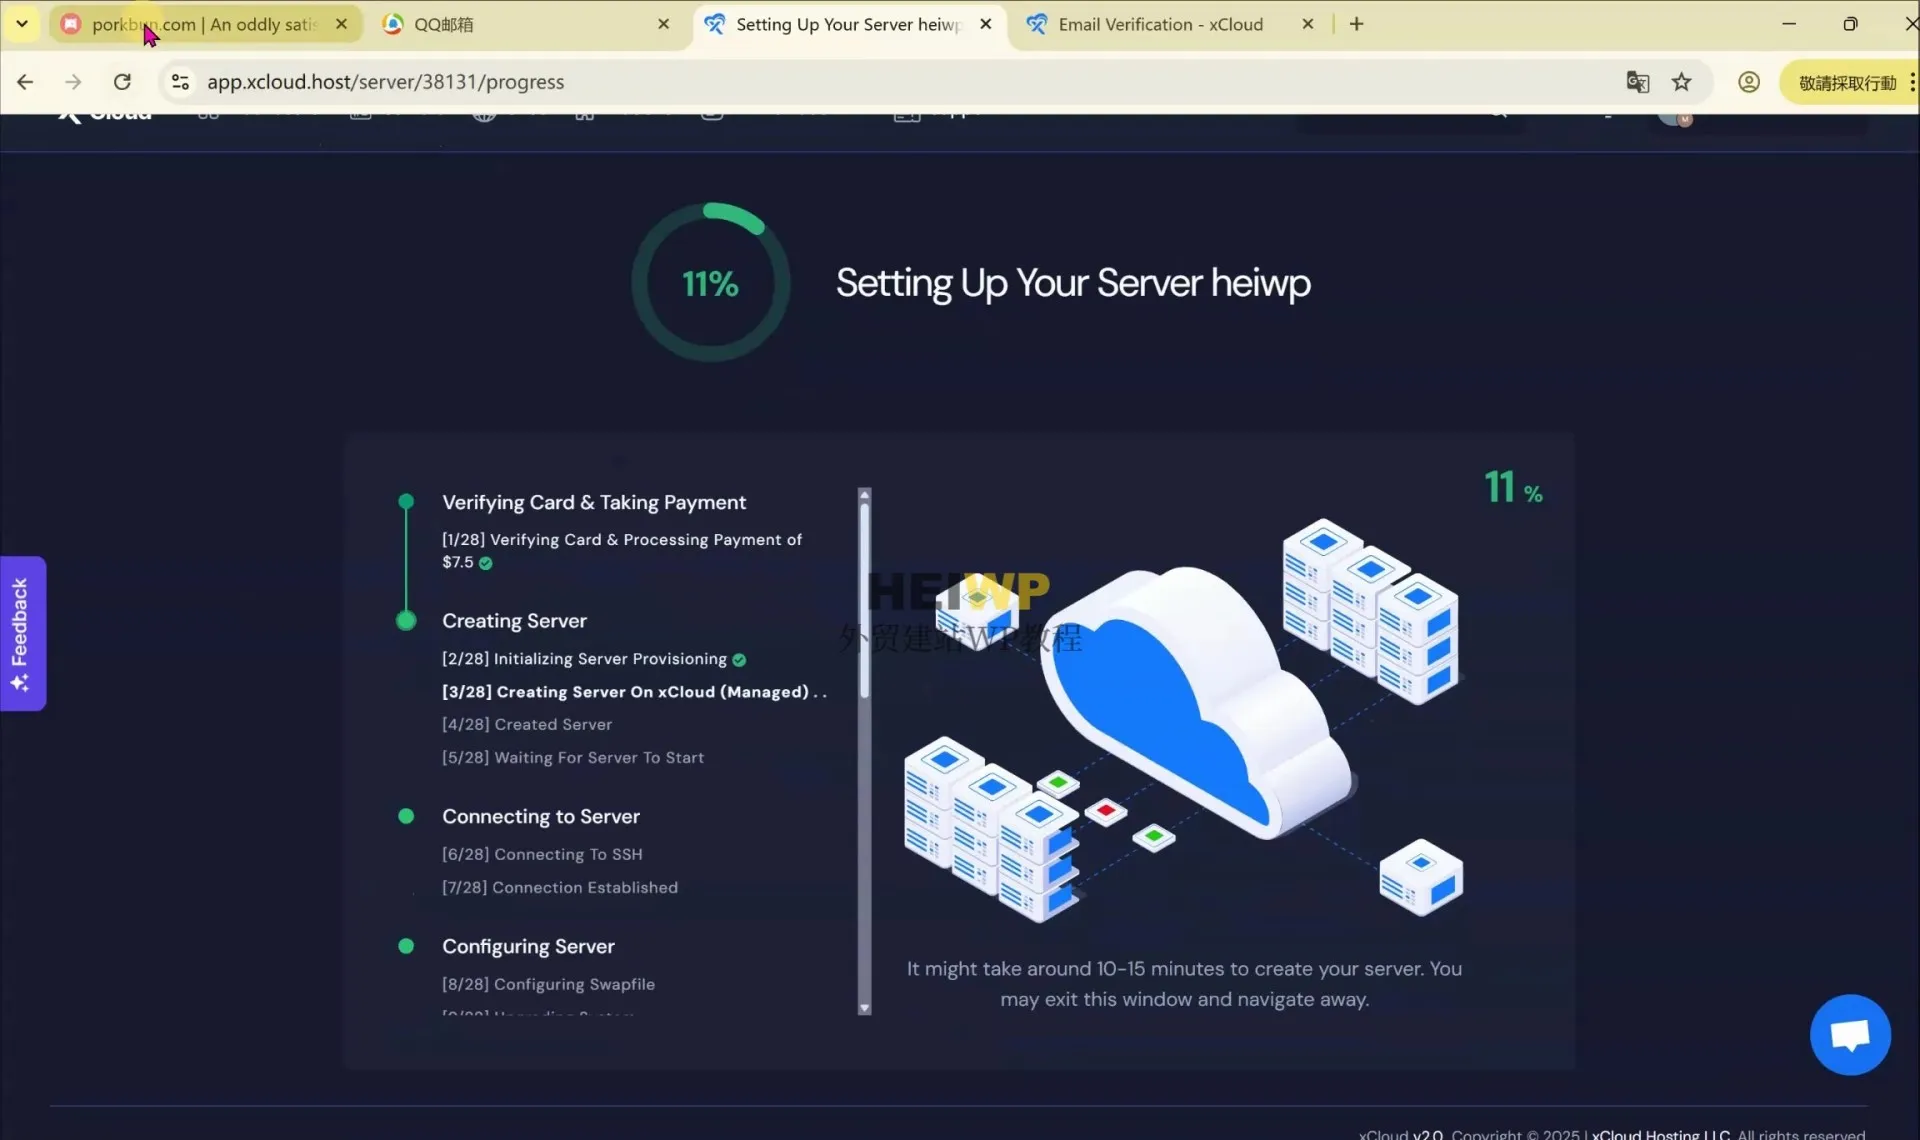Switch to the porkbun.com tab

coord(195,24)
